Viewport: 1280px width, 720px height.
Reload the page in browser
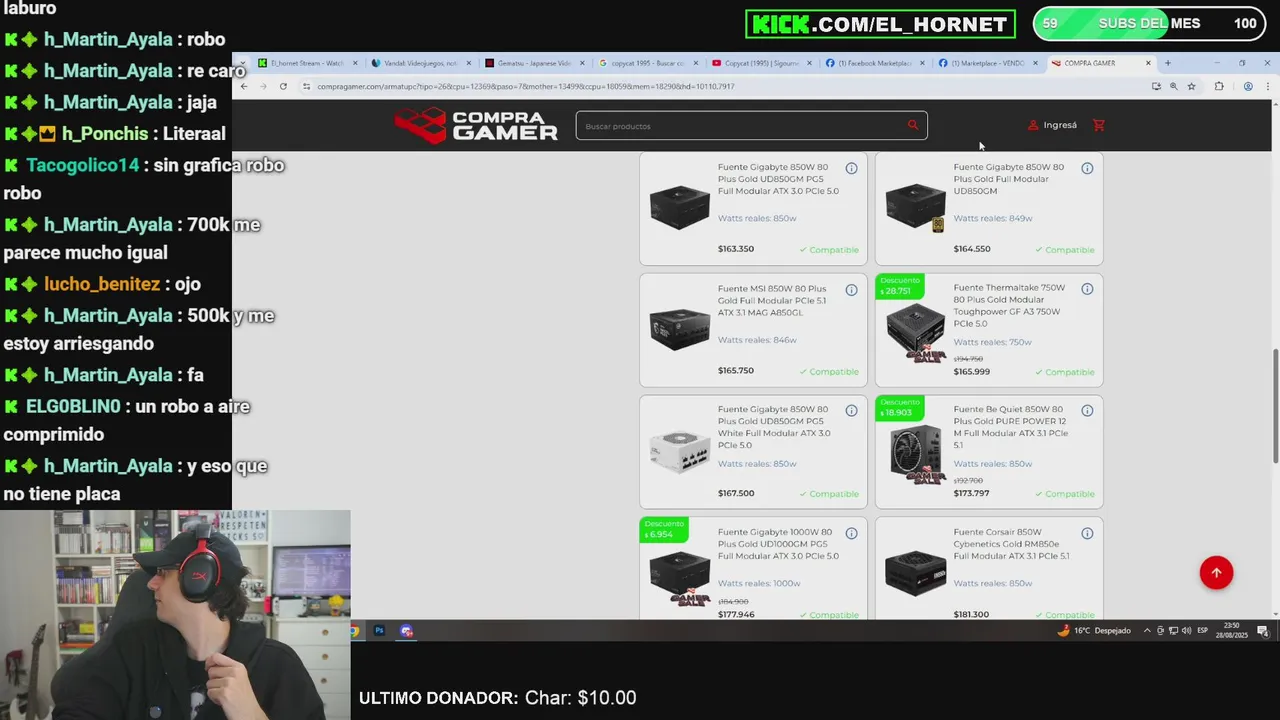[283, 86]
